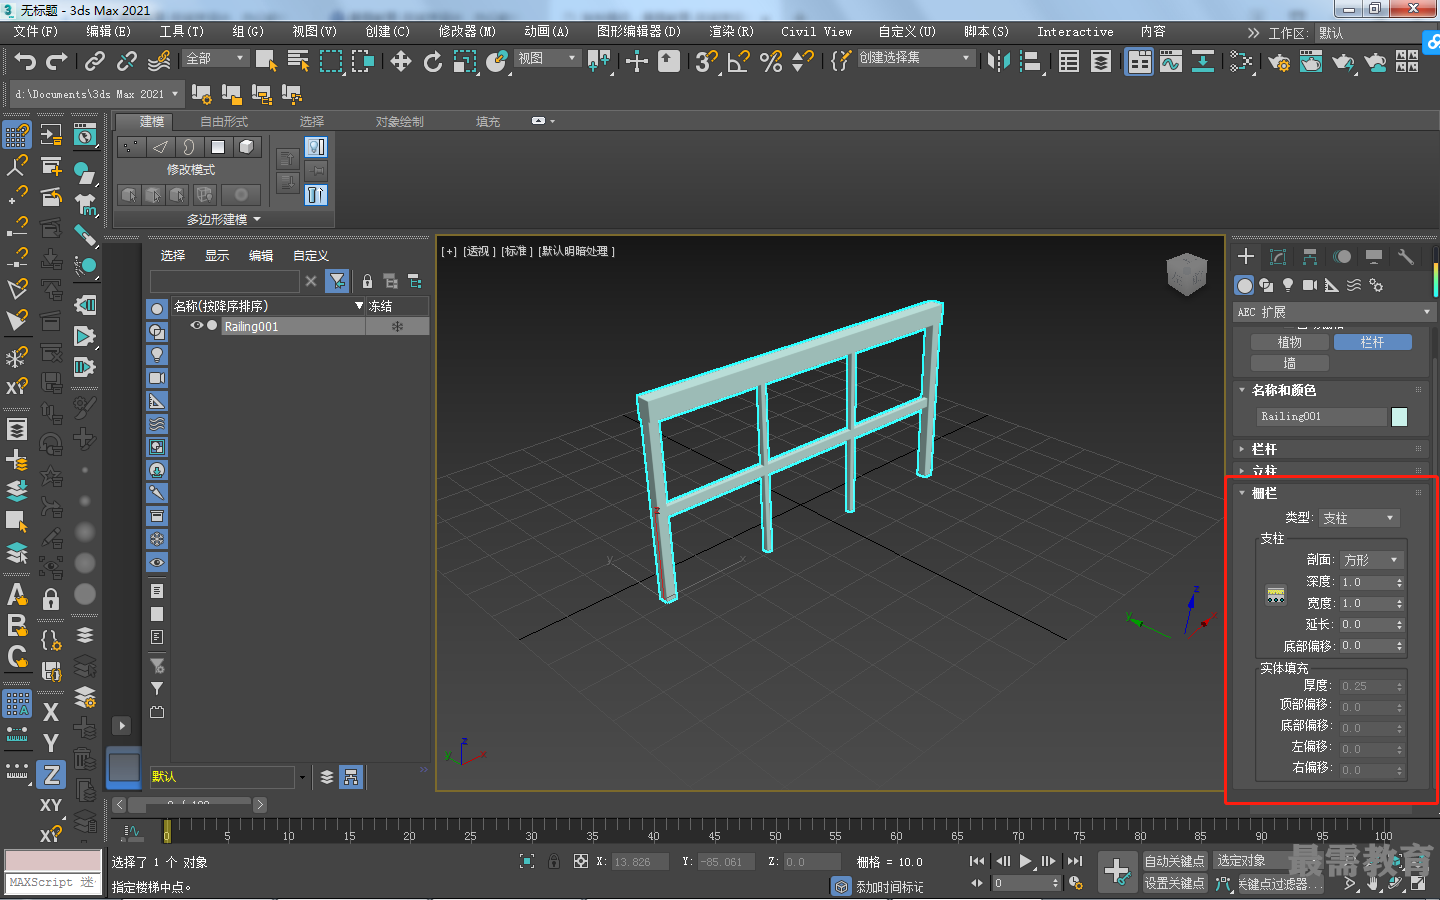
Task: Open Select by Name list icon
Action: point(298,62)
